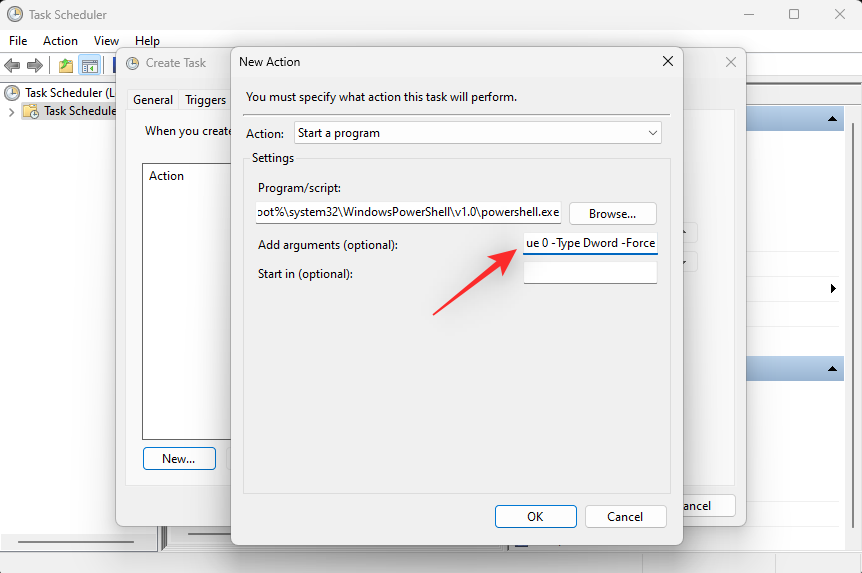Viewport: 862px width, 573px height.
Task: Click the Forward arrow toolbar icon
Action: [35, 66]
